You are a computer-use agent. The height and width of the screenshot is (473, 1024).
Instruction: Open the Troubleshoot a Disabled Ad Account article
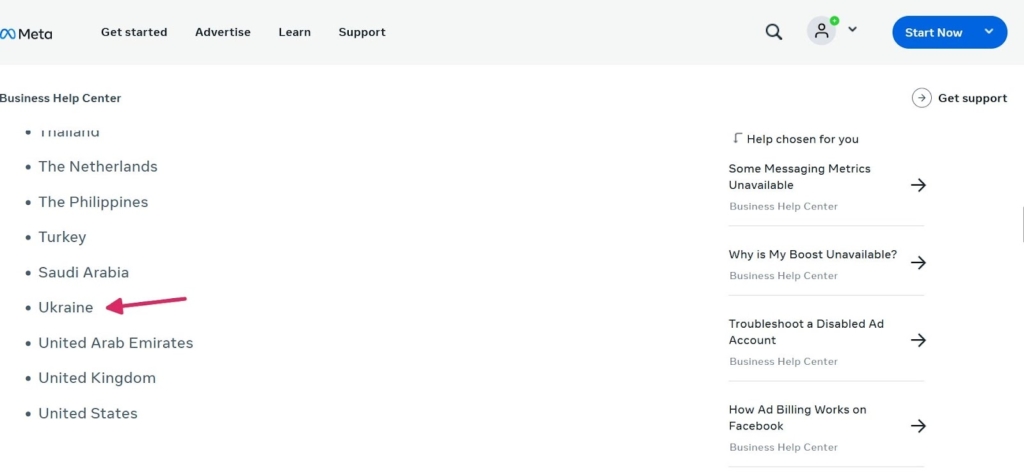click(806, 332)
